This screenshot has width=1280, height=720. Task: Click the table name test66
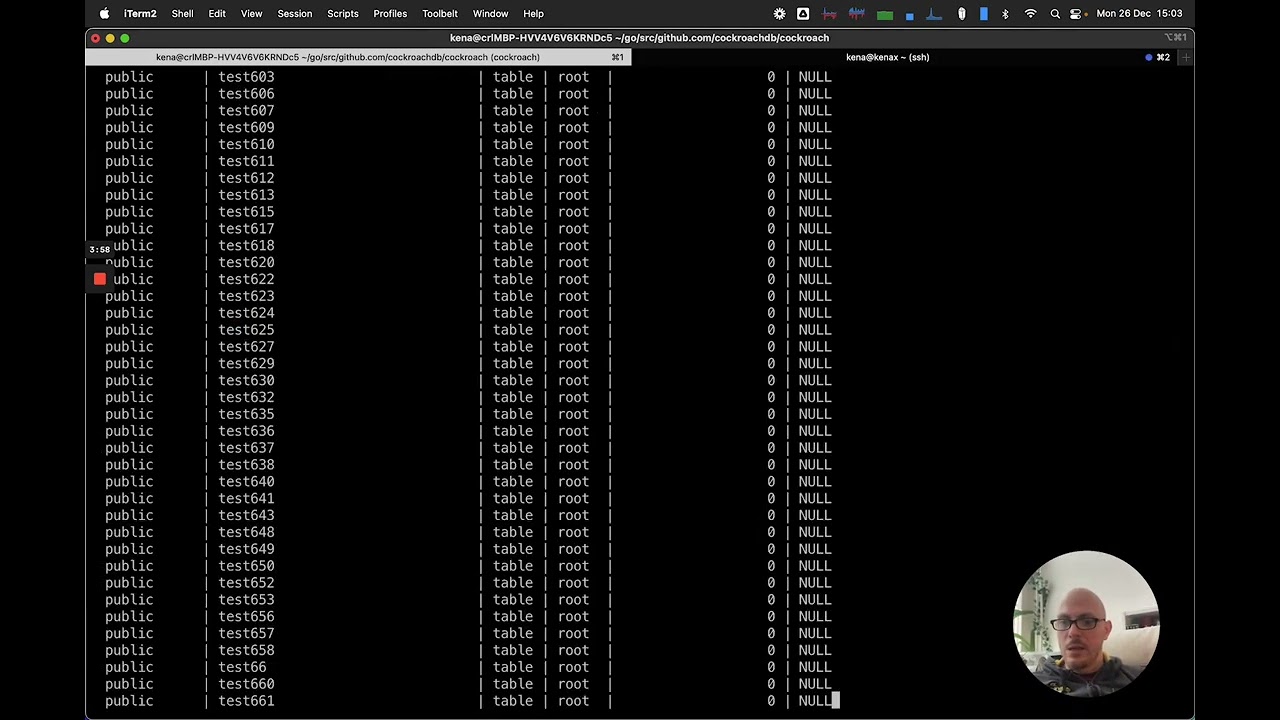click(242, 667)
